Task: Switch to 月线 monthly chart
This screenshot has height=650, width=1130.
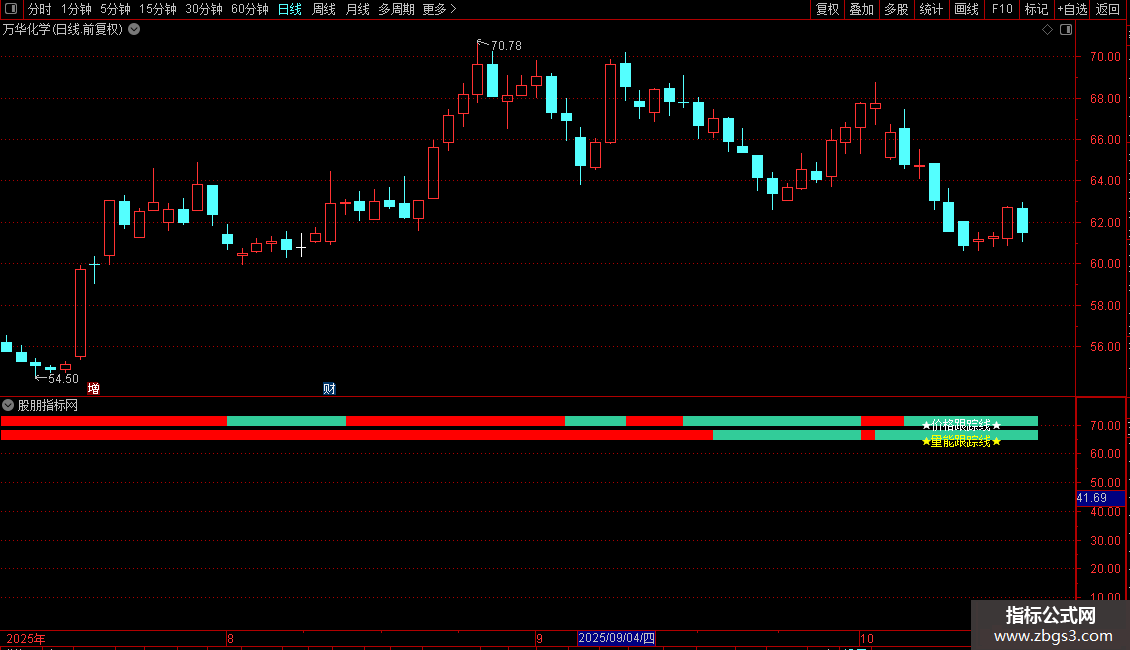Action: tap(357, 9)
